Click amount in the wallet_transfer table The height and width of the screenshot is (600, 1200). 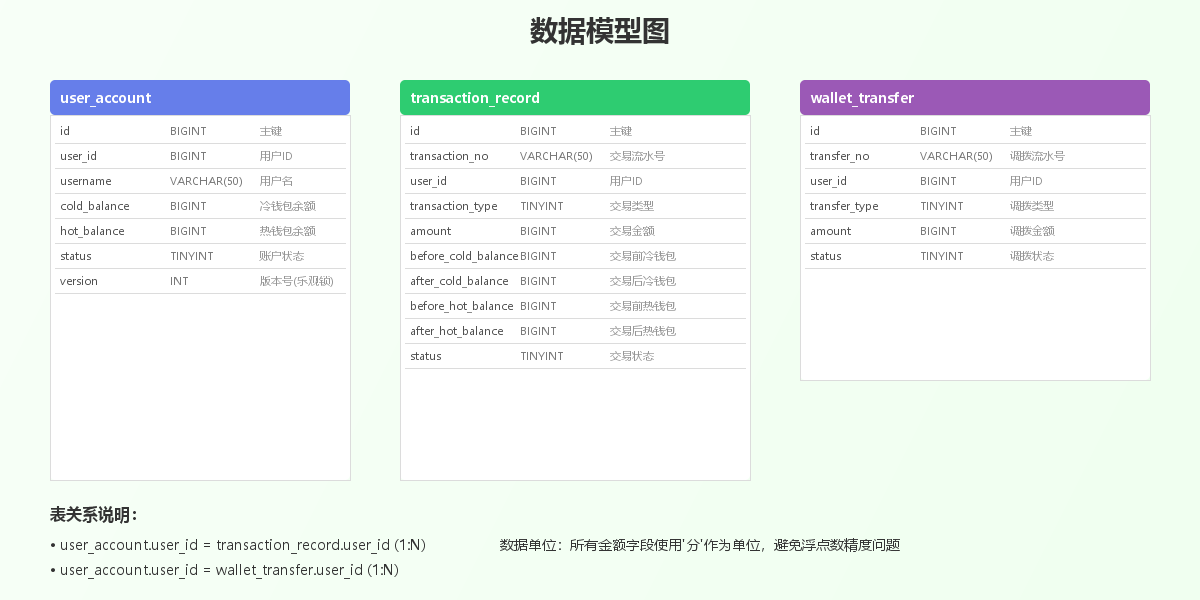pyautogui.click(x=831, y=231)
